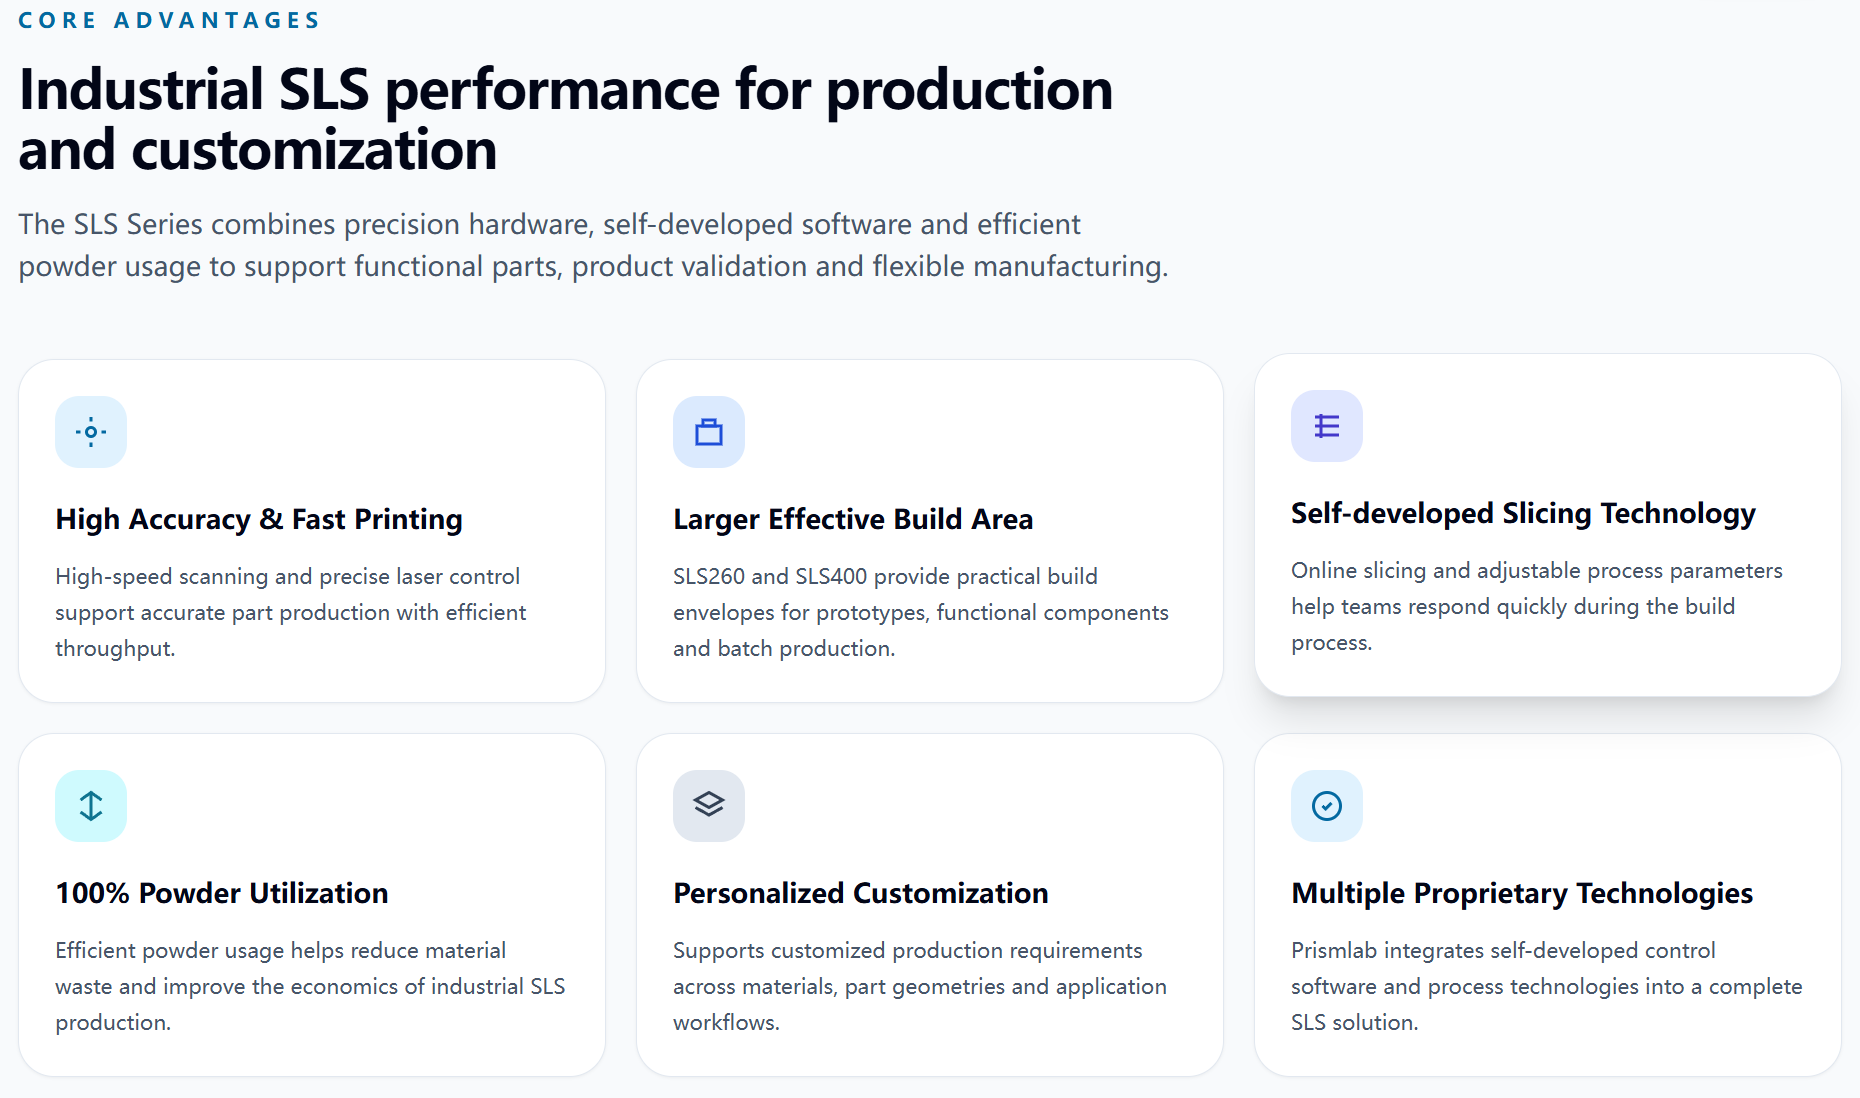Select the High Accuracy & Fast Printing heading
The image size is (1860, 1098).
pos(259,519)
